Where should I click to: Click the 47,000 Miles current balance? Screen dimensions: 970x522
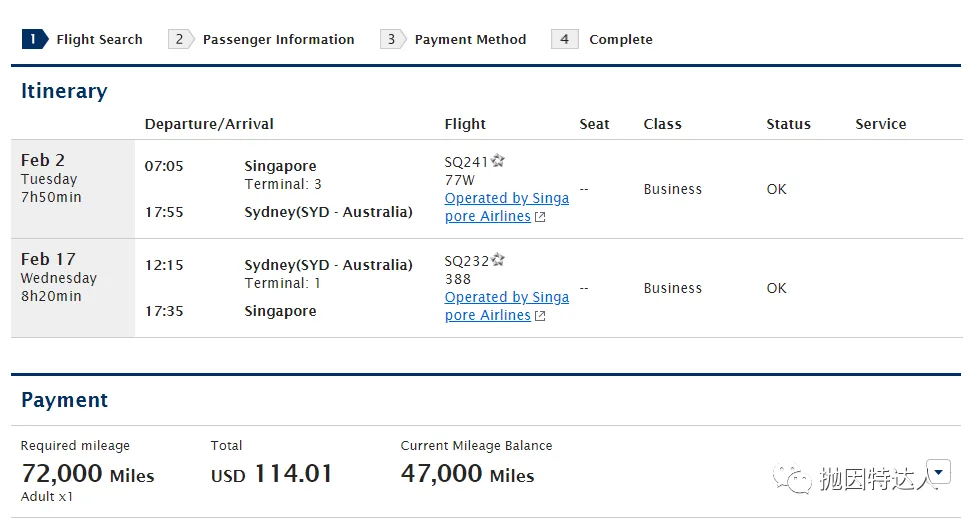pyautogui.click(x=467, y=474)
